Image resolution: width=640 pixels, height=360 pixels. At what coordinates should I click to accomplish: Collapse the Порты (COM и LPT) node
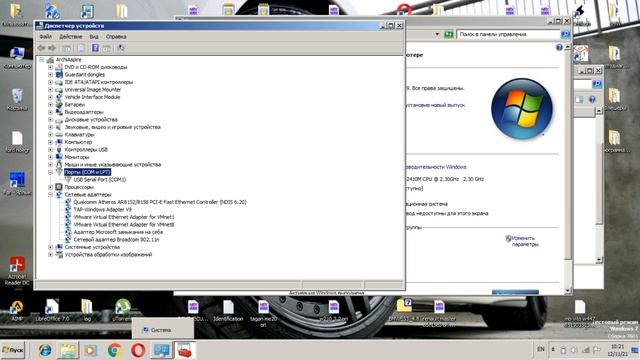point(51,172)
